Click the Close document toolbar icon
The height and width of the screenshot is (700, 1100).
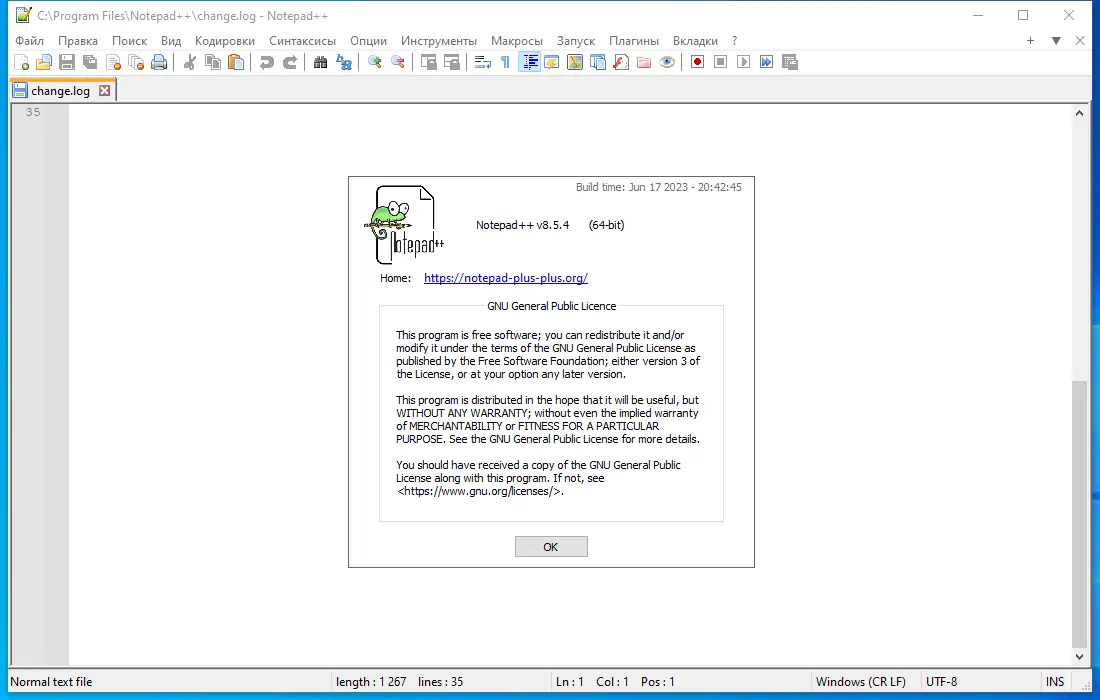pyautogui.click(x=114, y=62)
